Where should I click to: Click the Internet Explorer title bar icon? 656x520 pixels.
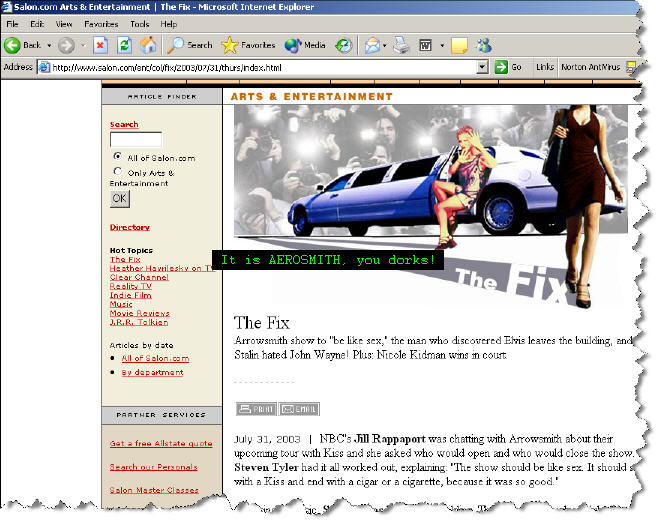pyautogui.click(x=6, y=7)
